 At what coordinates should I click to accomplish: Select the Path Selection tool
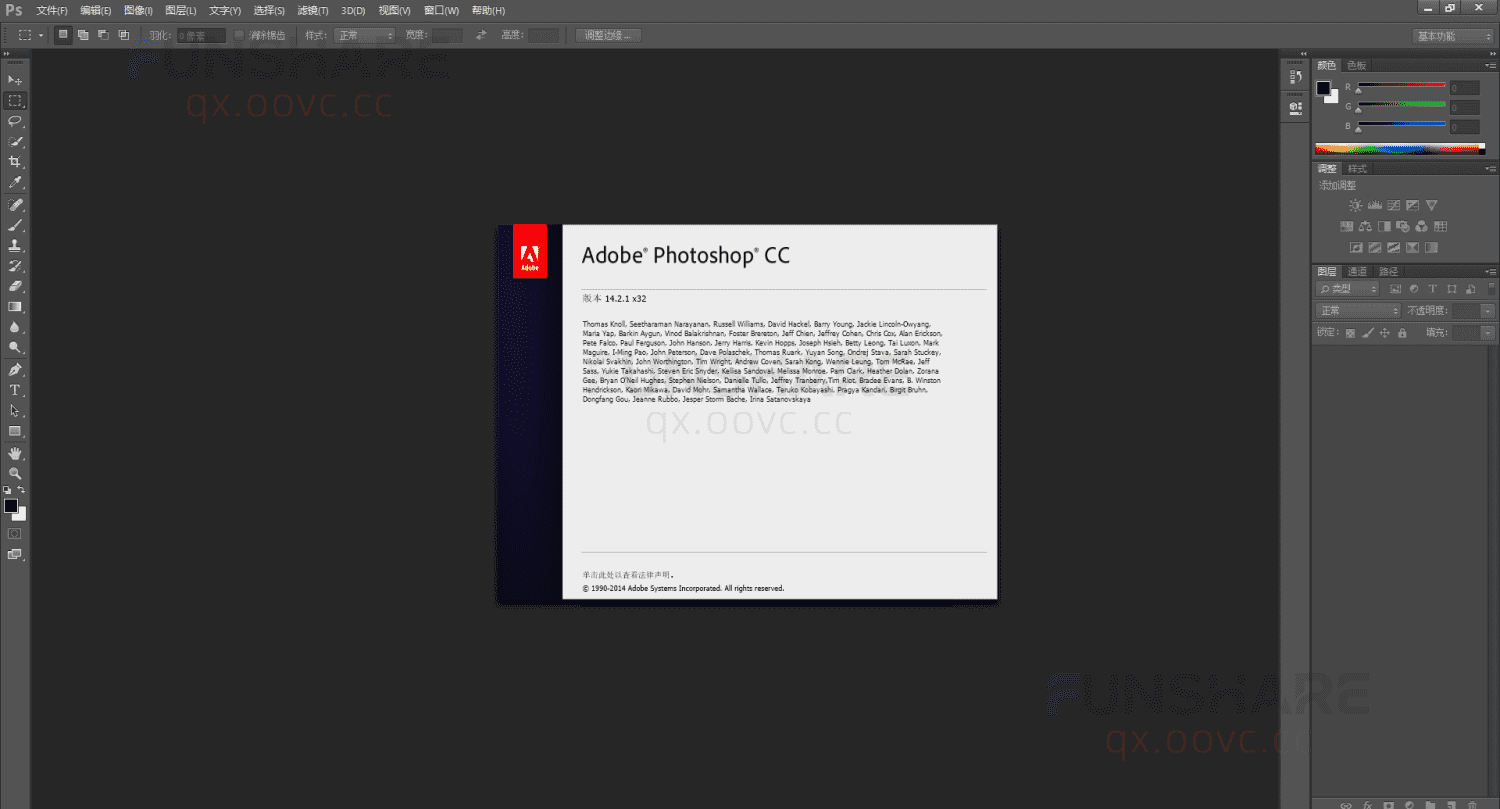point(15,411)
